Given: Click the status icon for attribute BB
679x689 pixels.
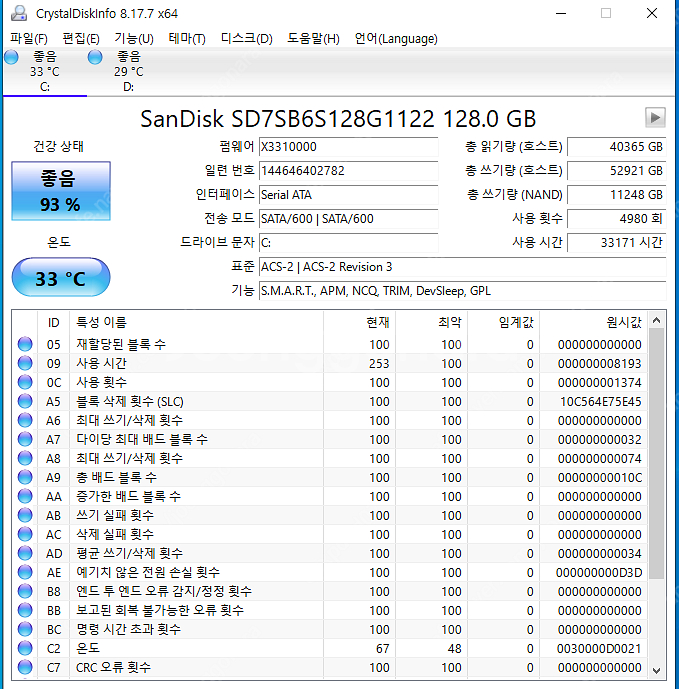Looking at the screenshot, I should click(25, 609).
